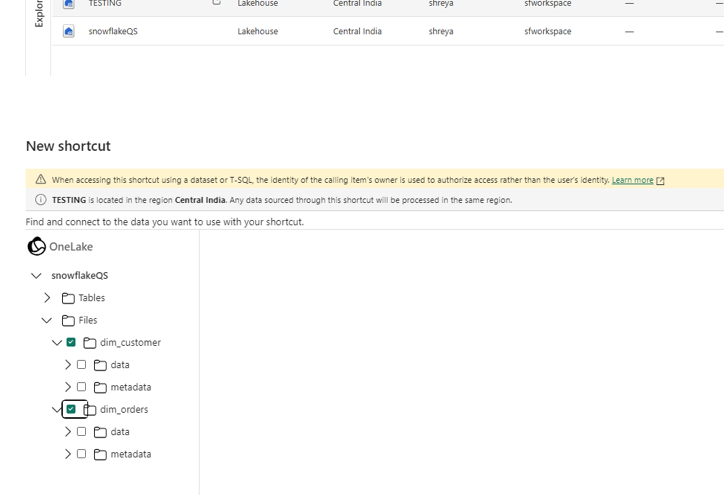
Task: Expand metadata folder under dim_customer
Action: (67, 387)
